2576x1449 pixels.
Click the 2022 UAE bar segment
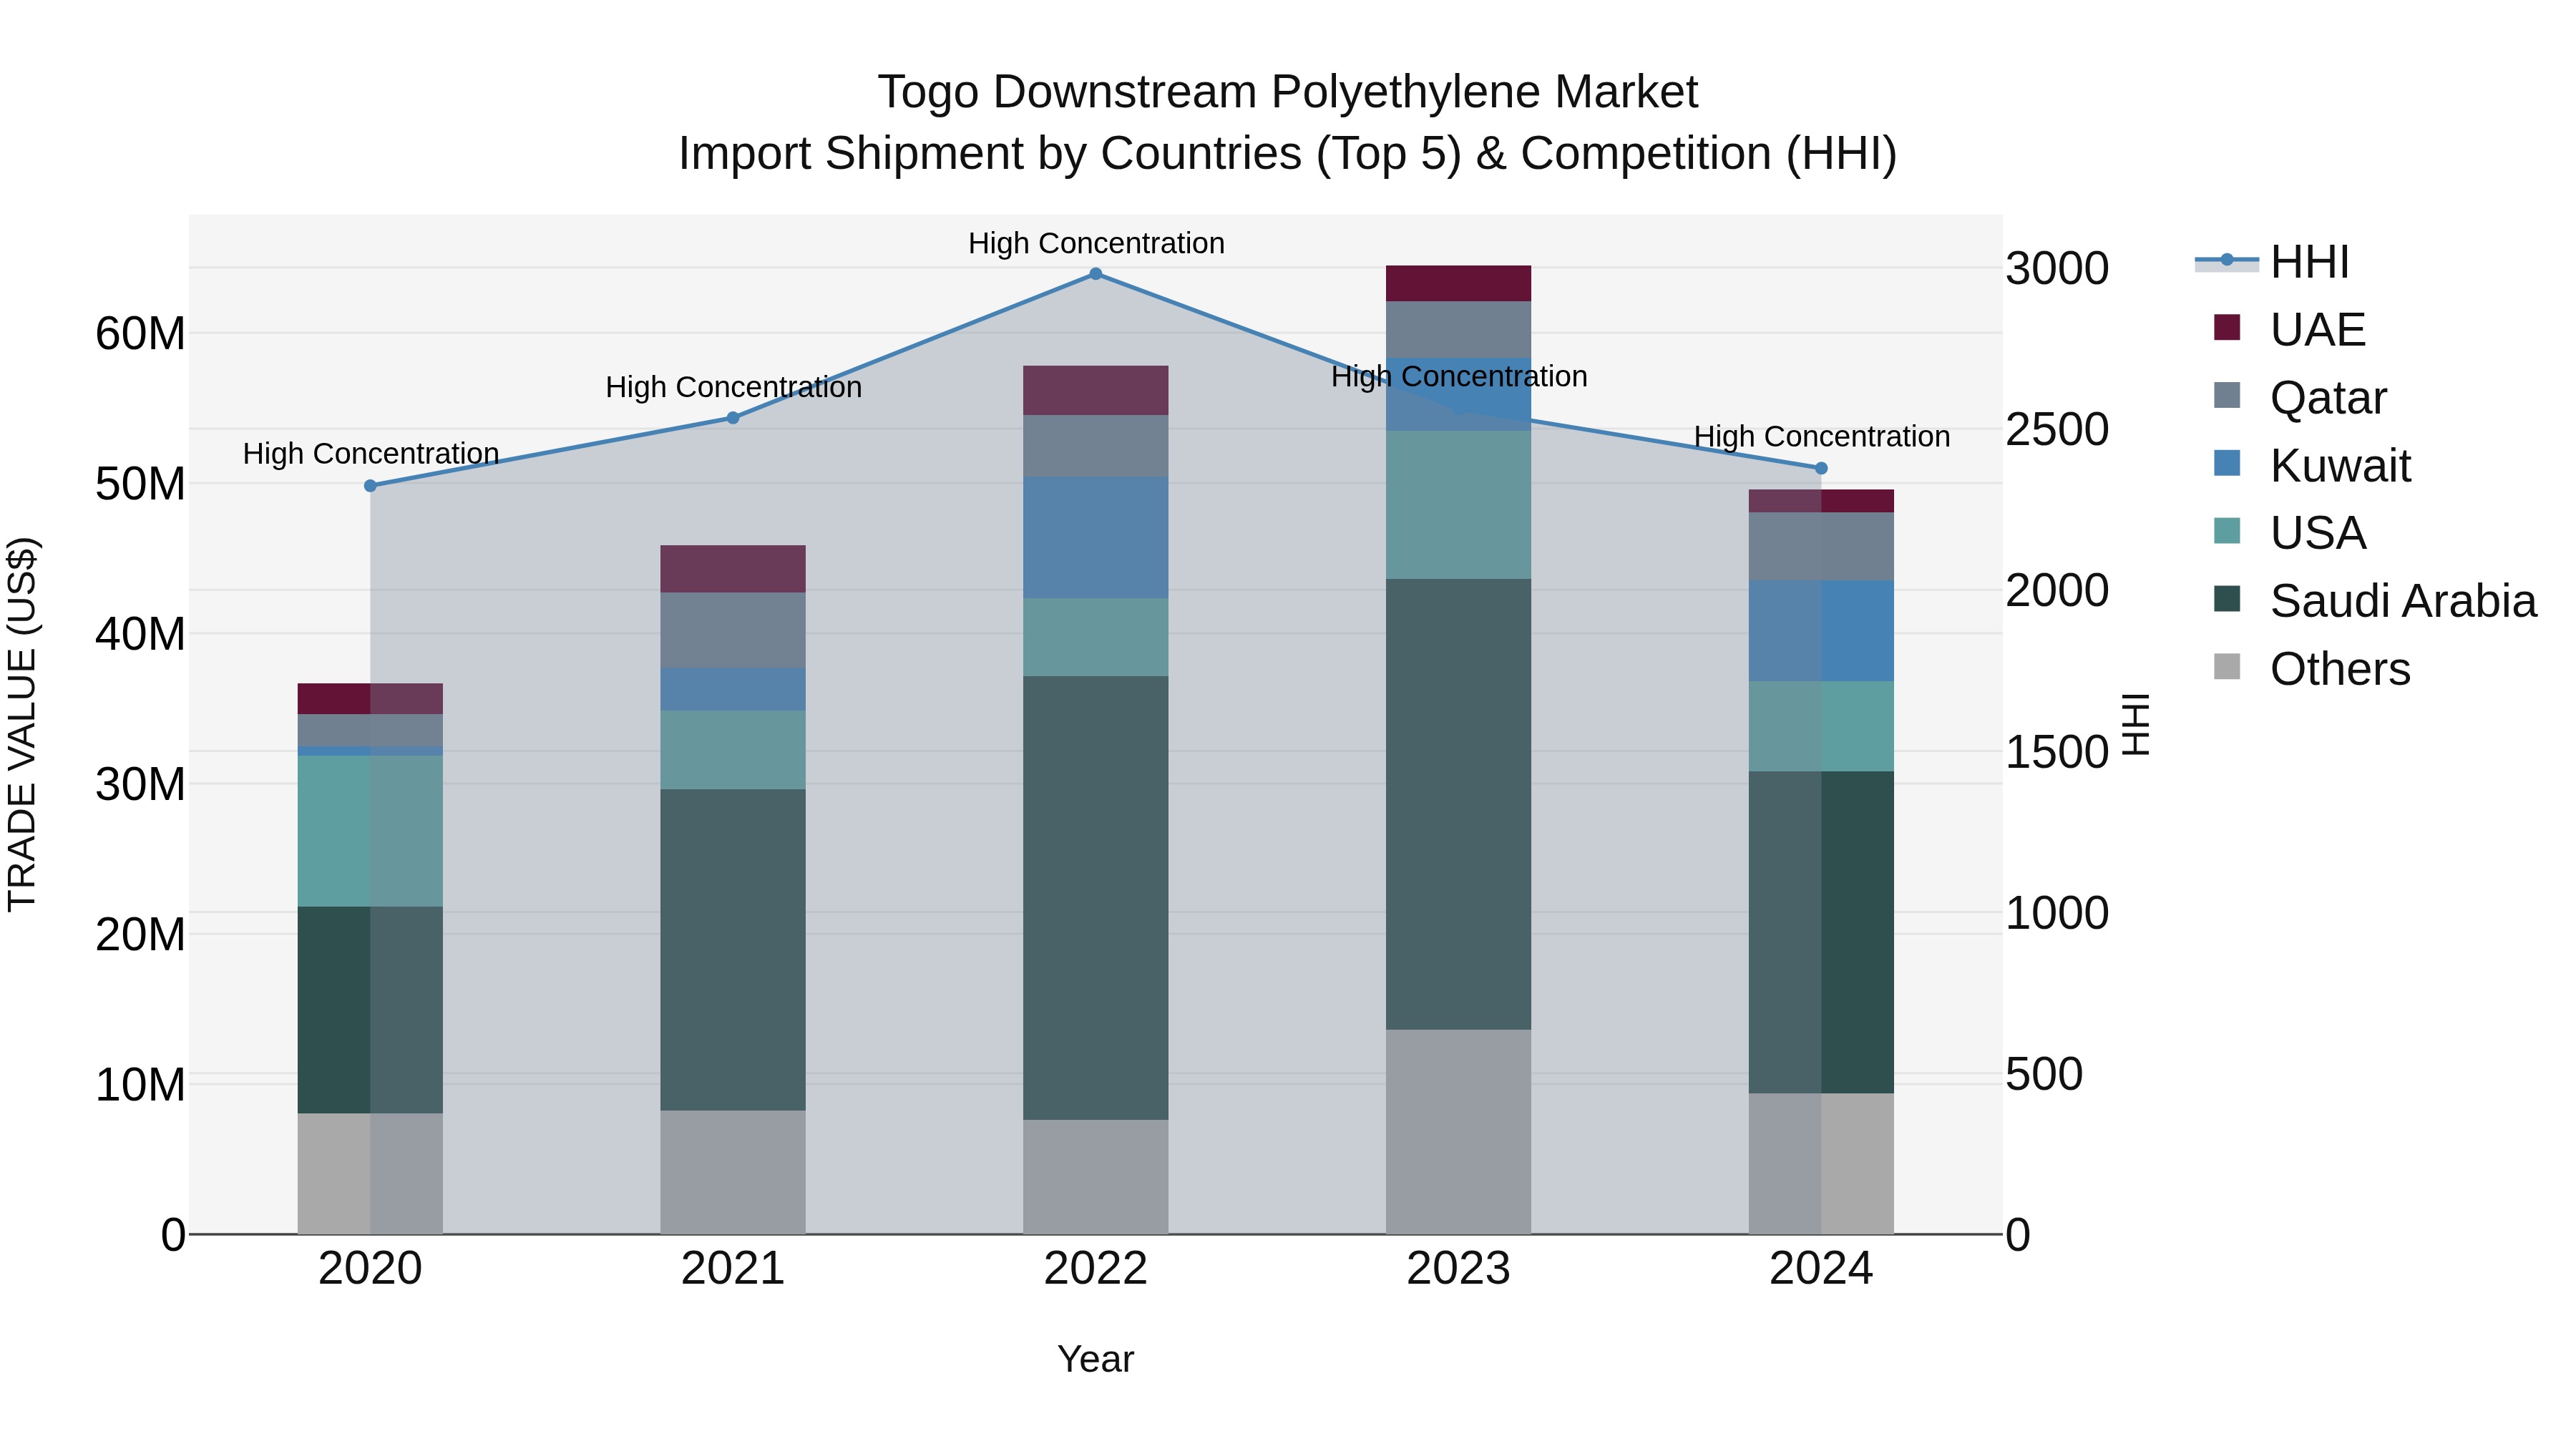[x=1096, y=391]
